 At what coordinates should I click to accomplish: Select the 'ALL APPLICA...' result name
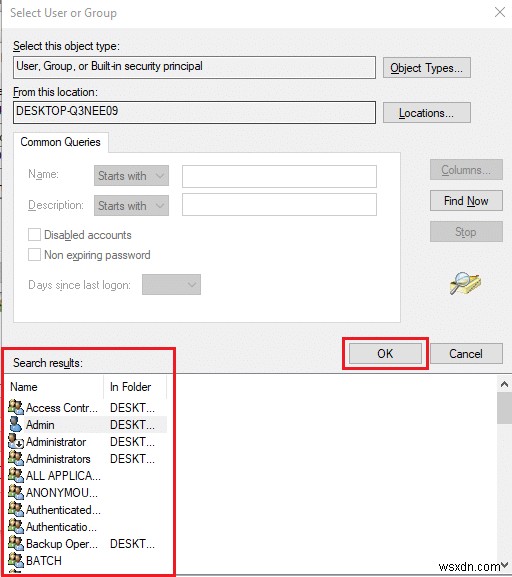pyautogui.click(x=63, y=475)
